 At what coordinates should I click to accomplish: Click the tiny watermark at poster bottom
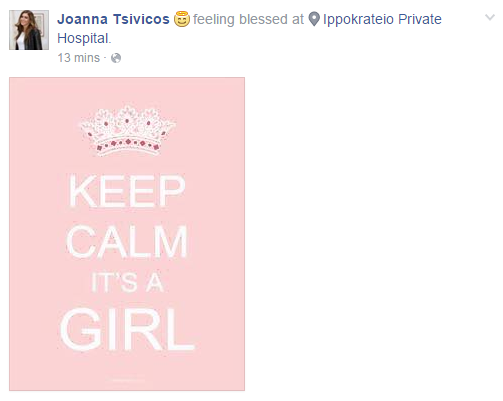click(127, 379)
